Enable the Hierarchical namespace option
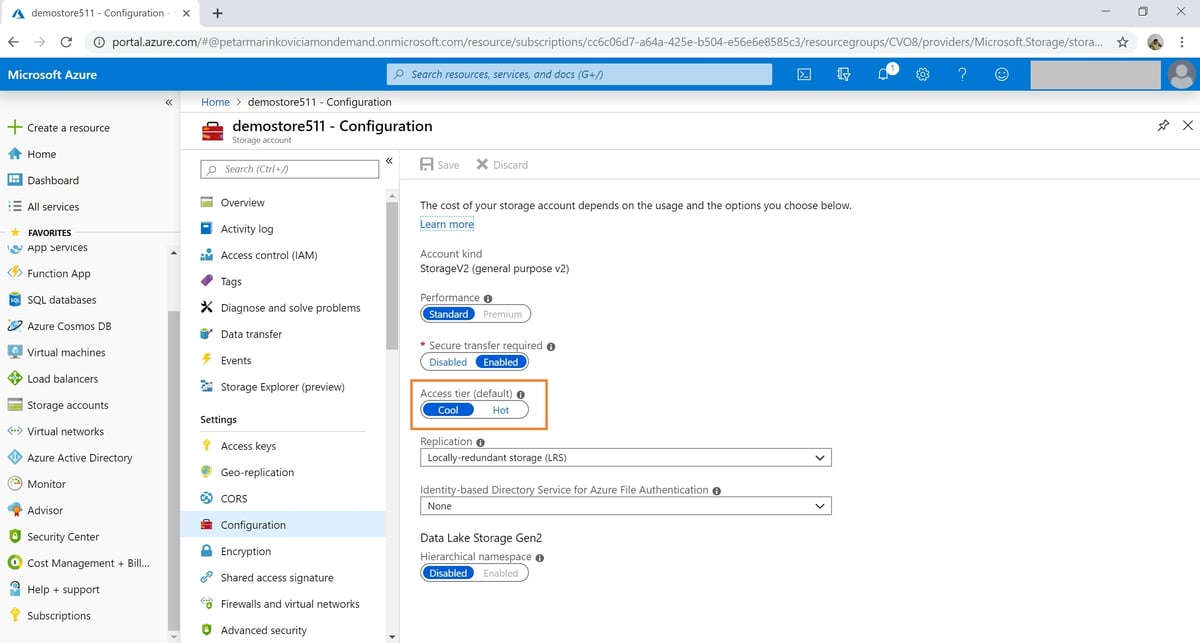 [x=501, y=572]
